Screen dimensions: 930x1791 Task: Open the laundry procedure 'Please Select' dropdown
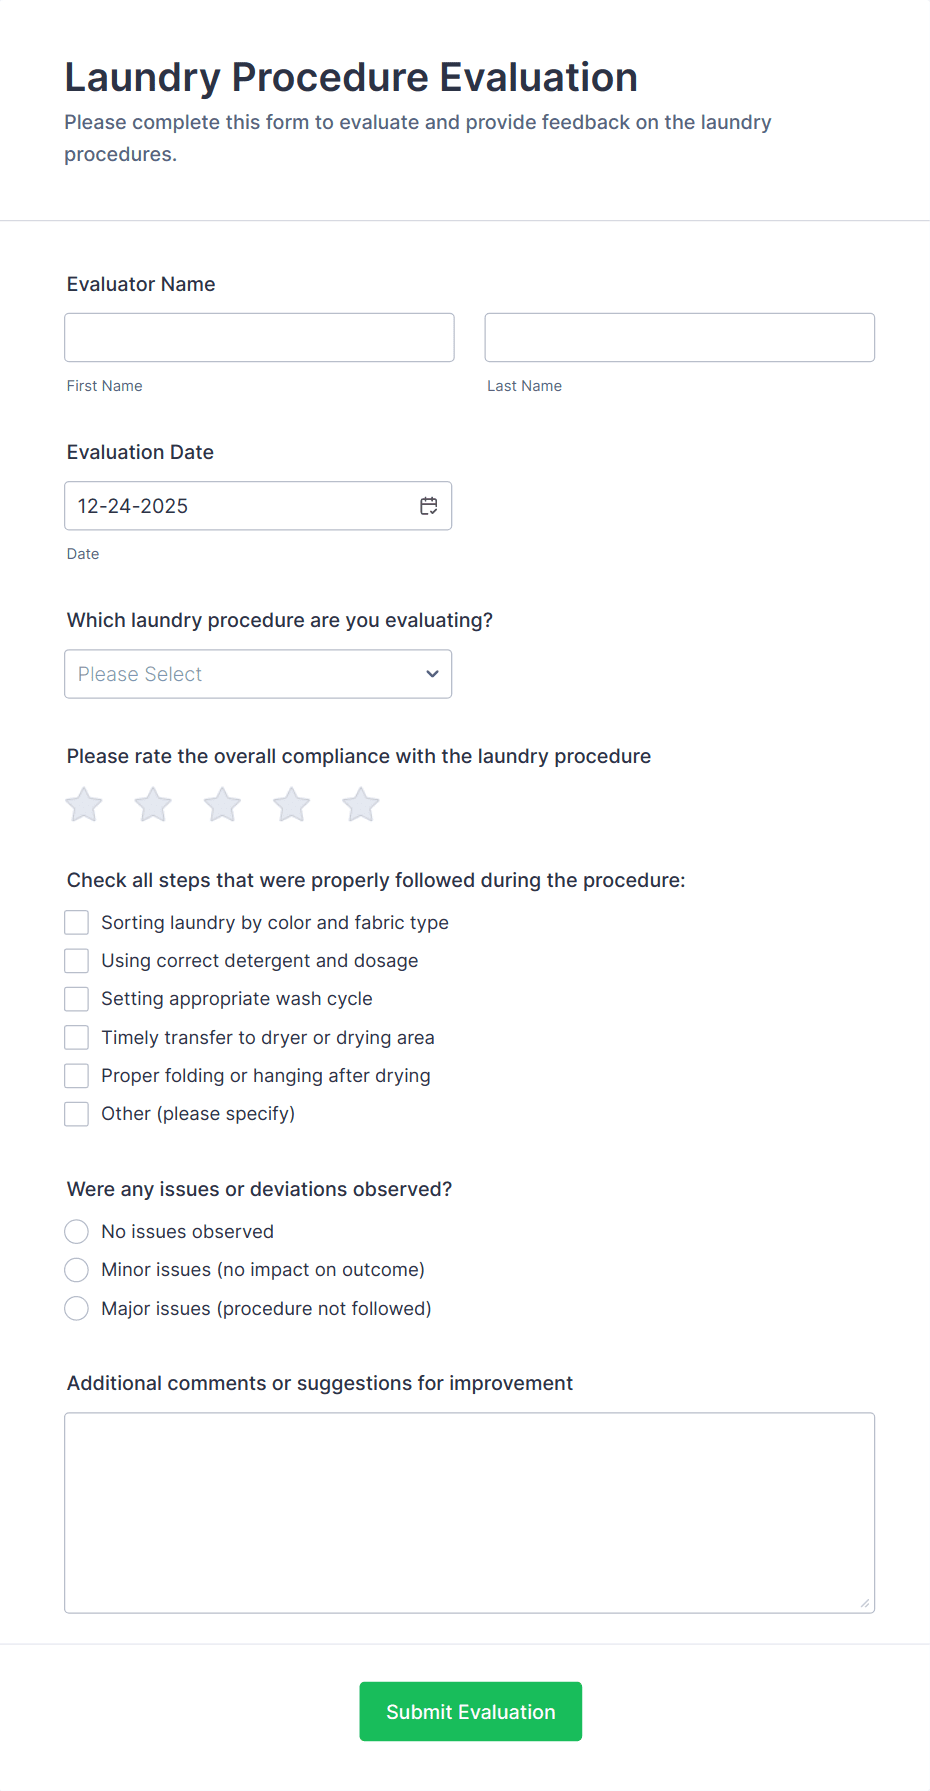pos(258,674)
